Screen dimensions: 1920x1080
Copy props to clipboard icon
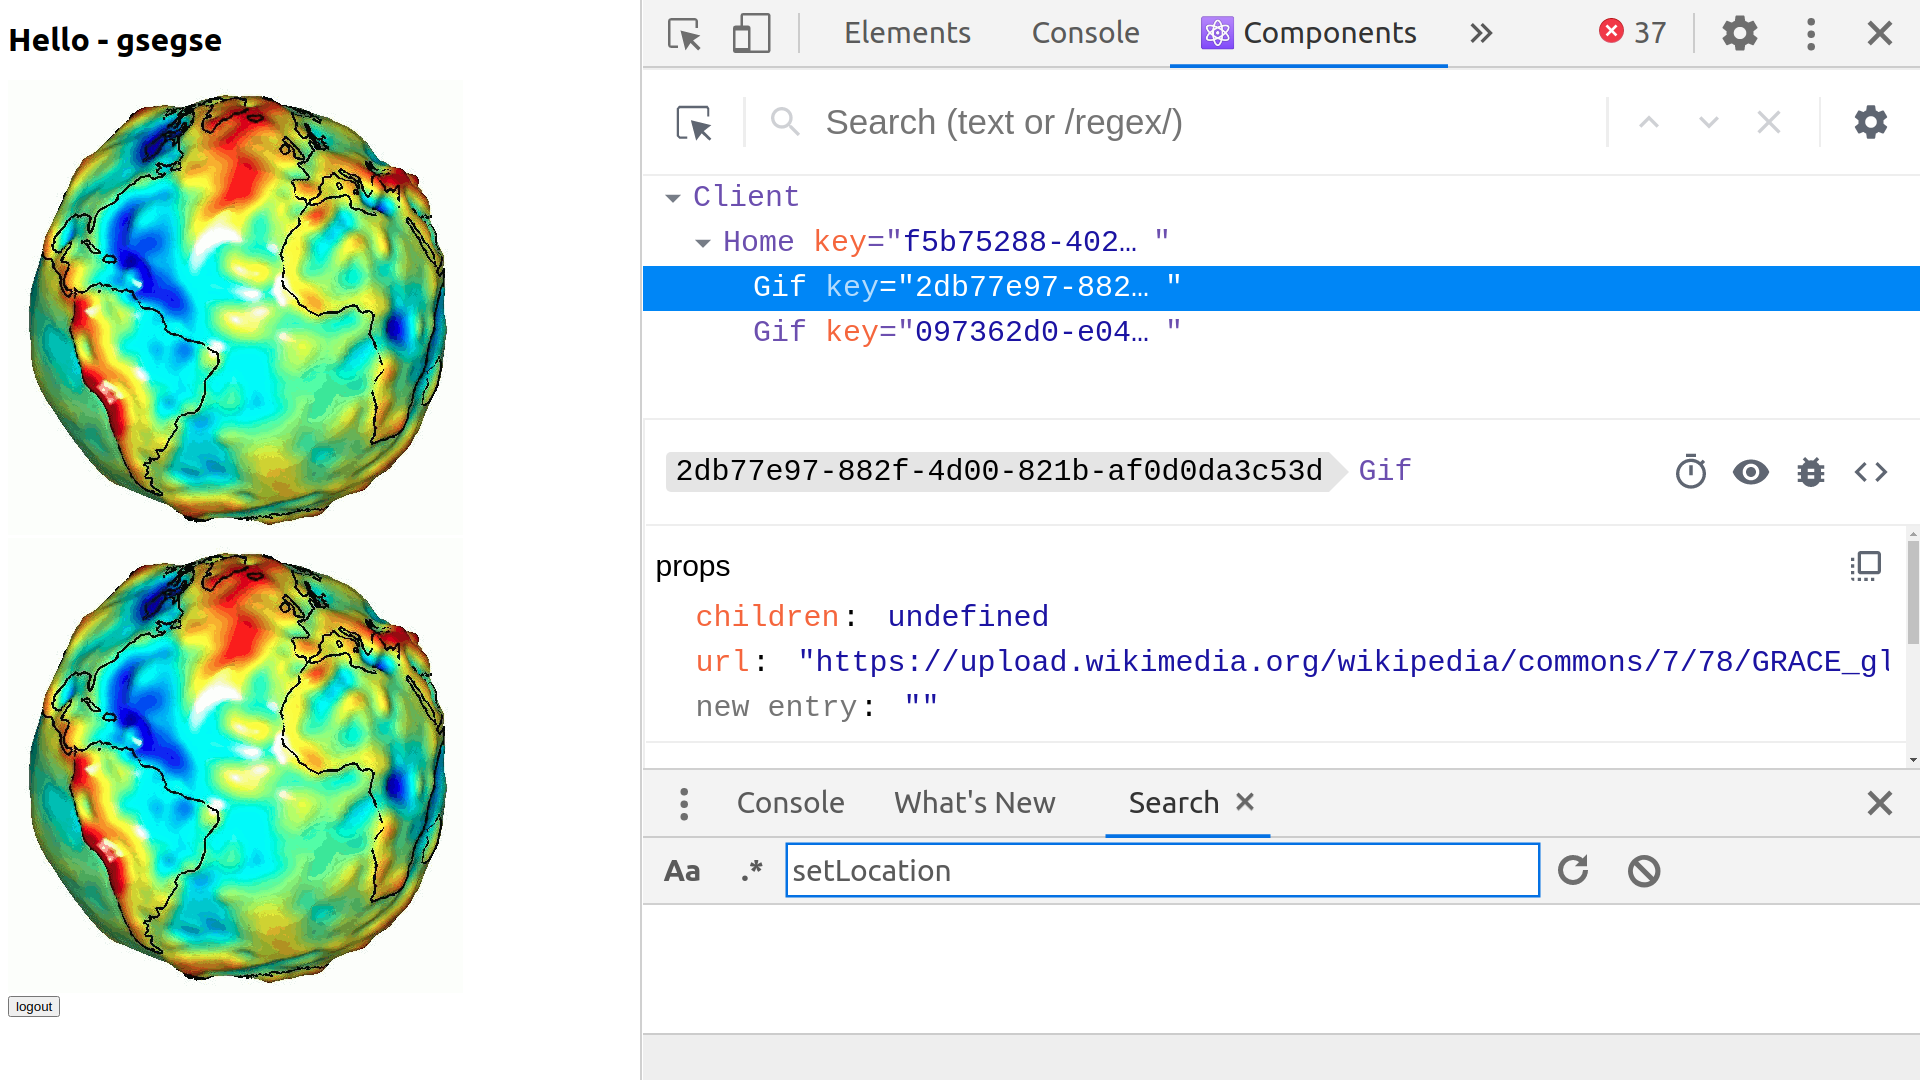tap(1865, 567)
